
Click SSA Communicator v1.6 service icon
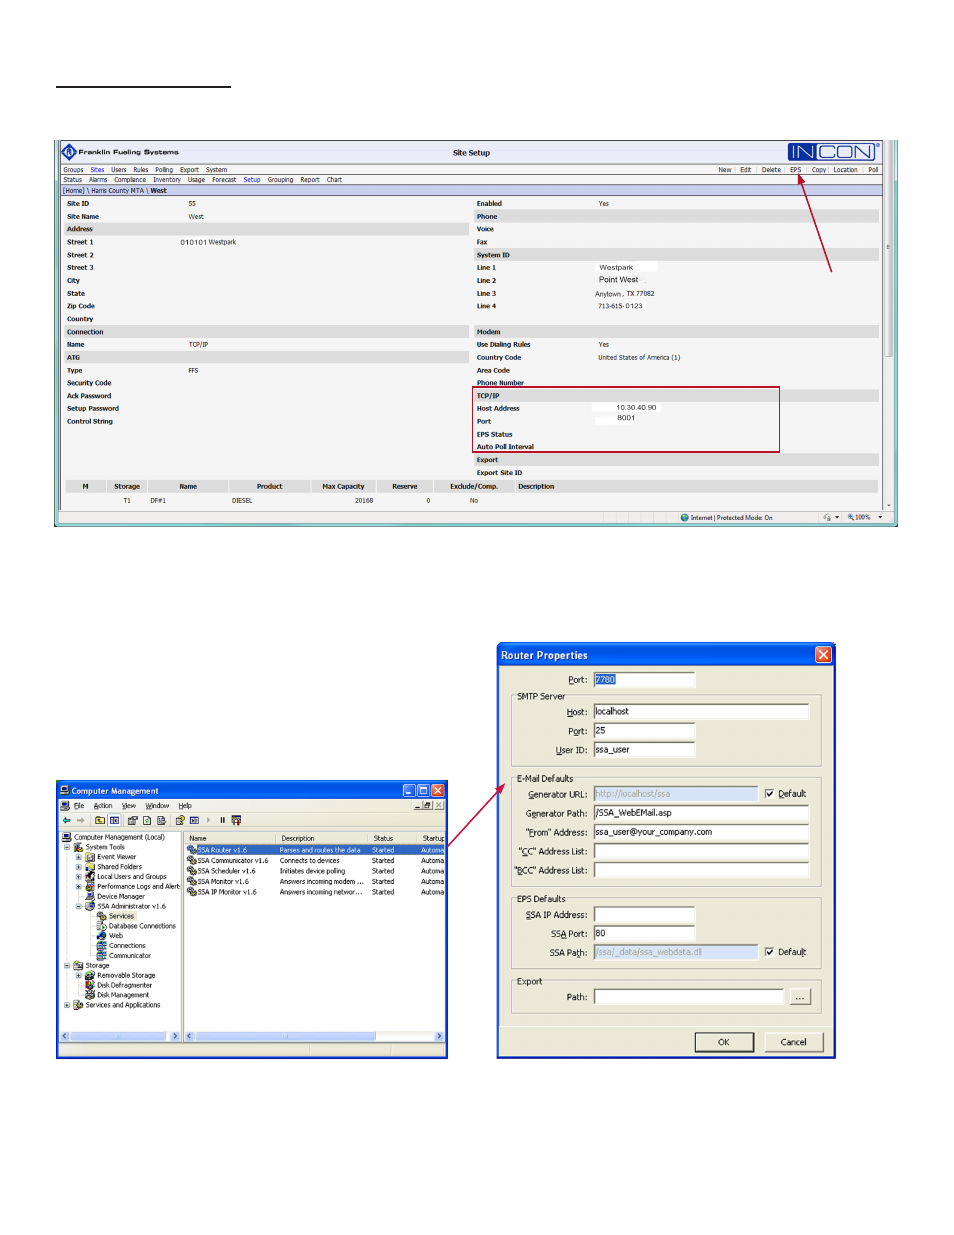(192, 860)
